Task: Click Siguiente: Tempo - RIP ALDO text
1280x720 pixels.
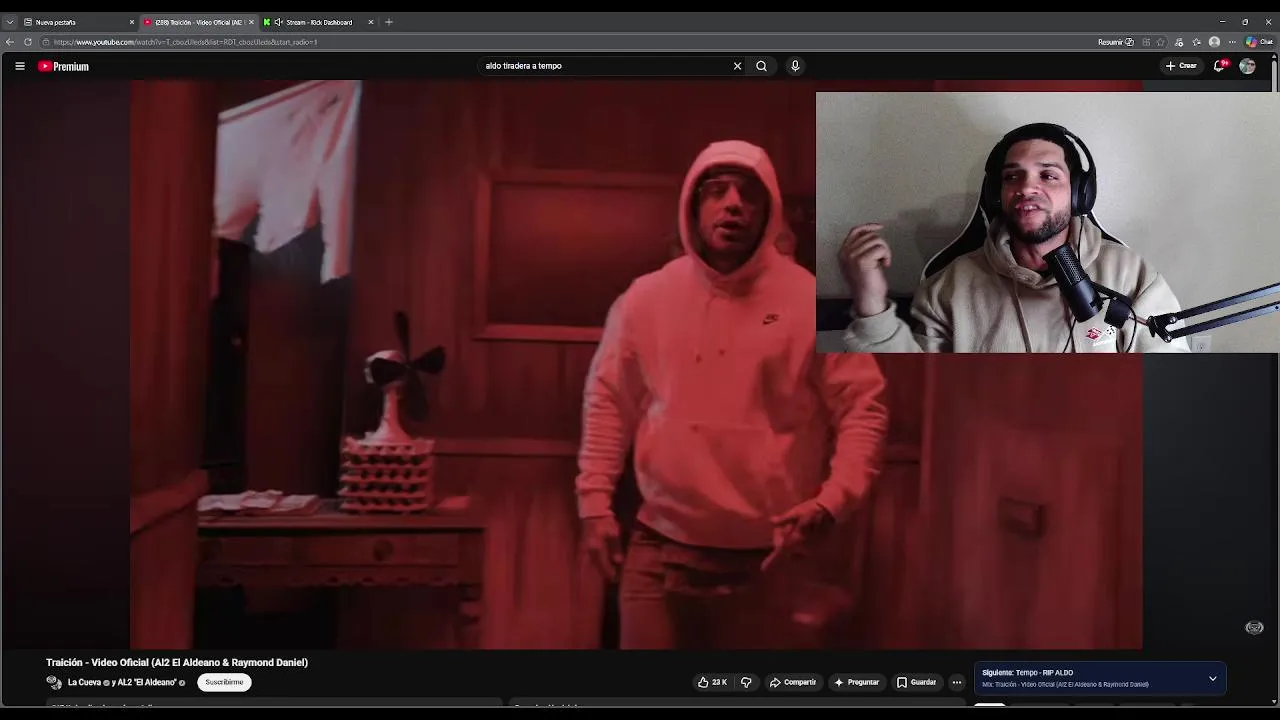Action: 1027,673
